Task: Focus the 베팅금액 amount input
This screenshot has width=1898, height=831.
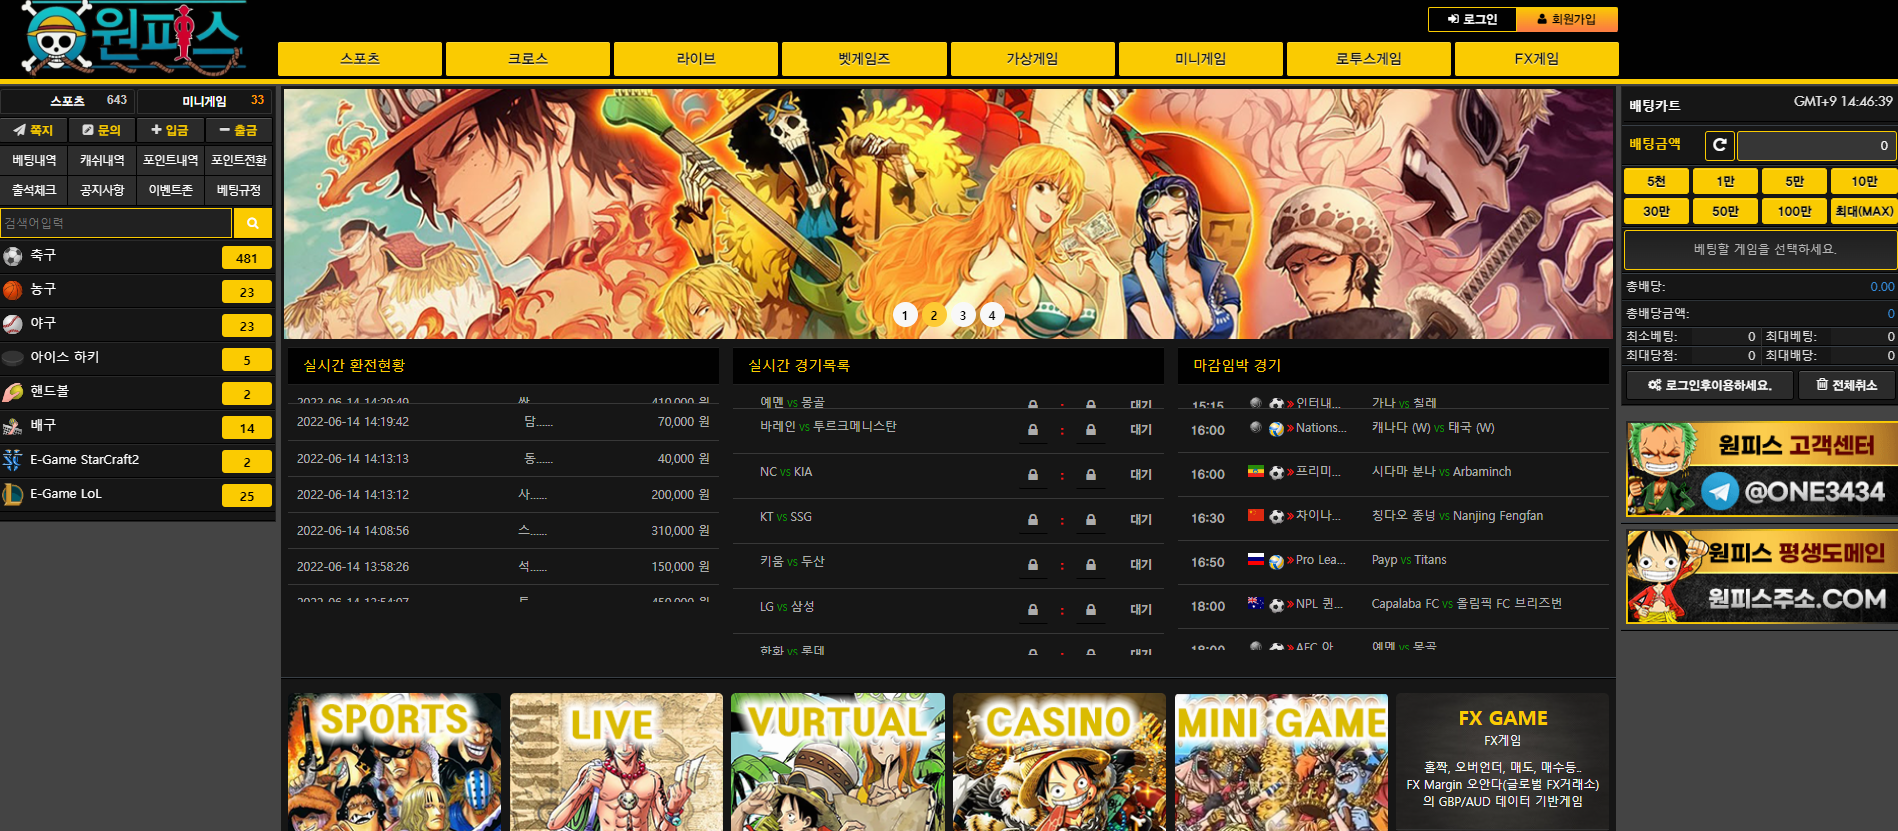Action: pyautogui.click(x=1816, y=145)
